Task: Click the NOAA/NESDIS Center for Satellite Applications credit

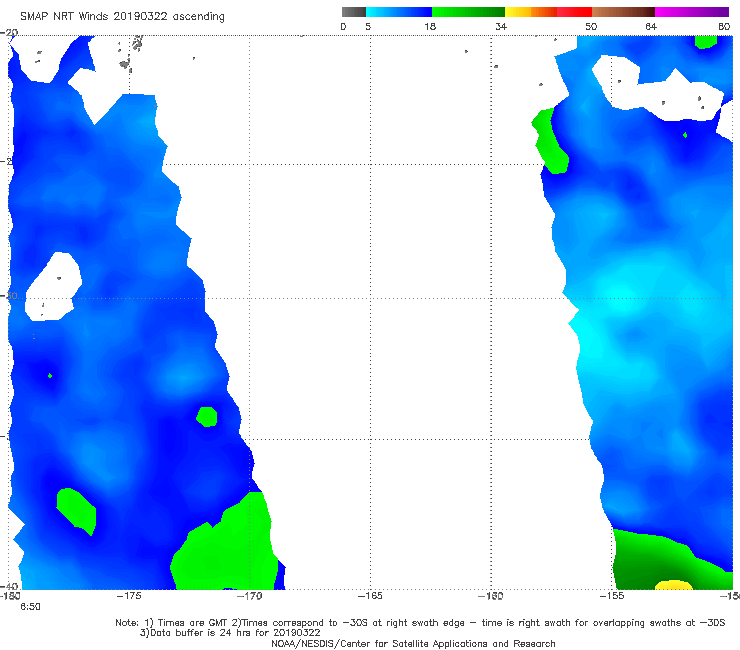Action: [413, 643]
